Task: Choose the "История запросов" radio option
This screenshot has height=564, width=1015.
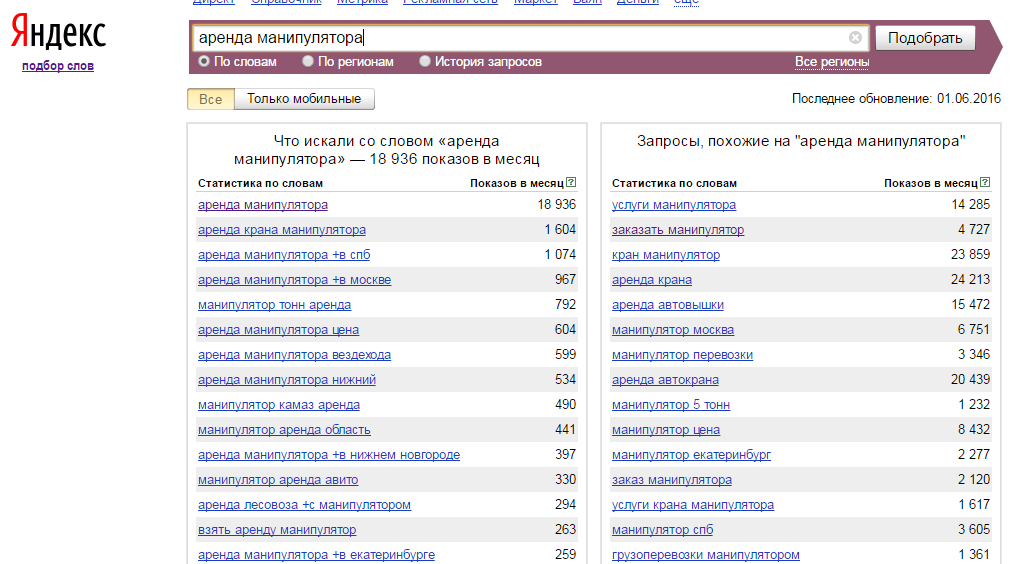Action: tap(425, 62)
